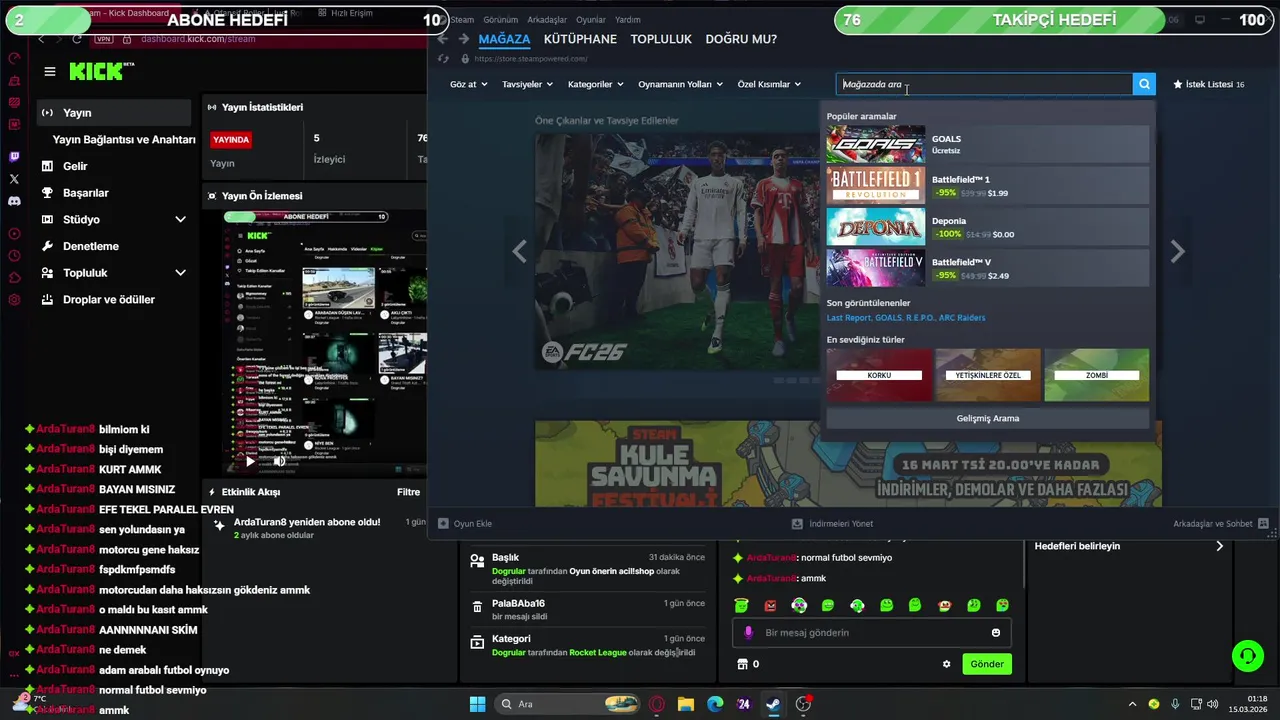Screen dimensions: 1280x720
Task: Switch to the KÜTÜPHANE tab
Action: [580, 39]
